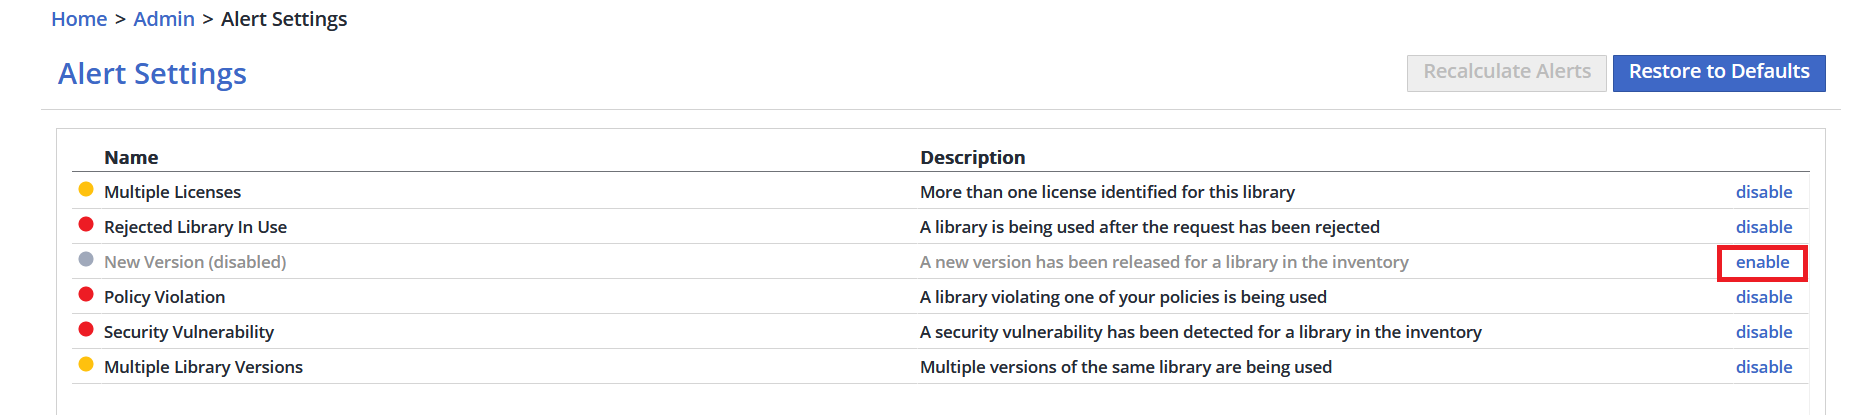Screen dimensions: 1857x415
Task: Click yellow dot beside Multiple Library Versions
Action: click(x=86, y=365)
